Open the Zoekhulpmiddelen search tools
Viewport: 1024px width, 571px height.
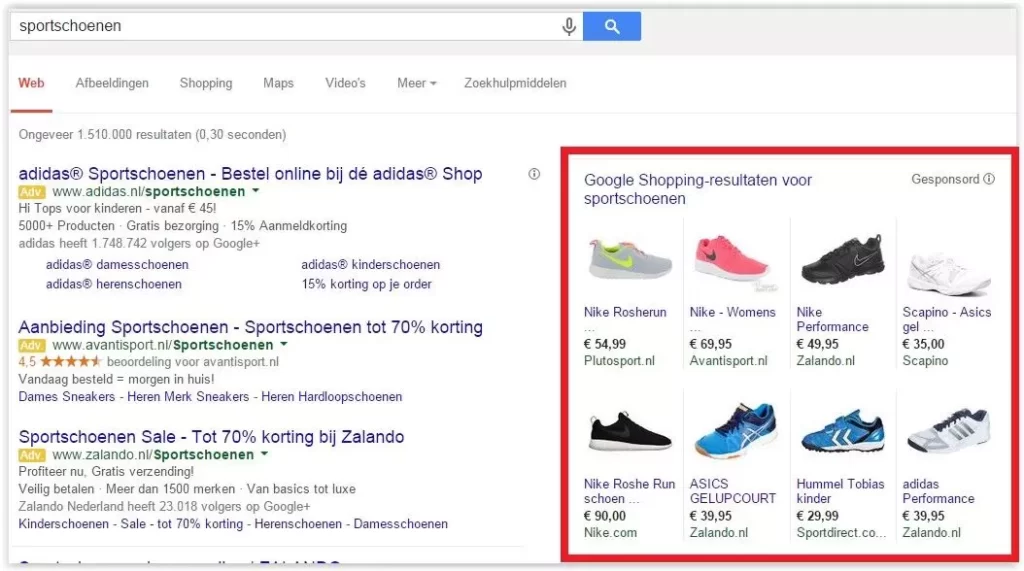click(x=515, y=83)
